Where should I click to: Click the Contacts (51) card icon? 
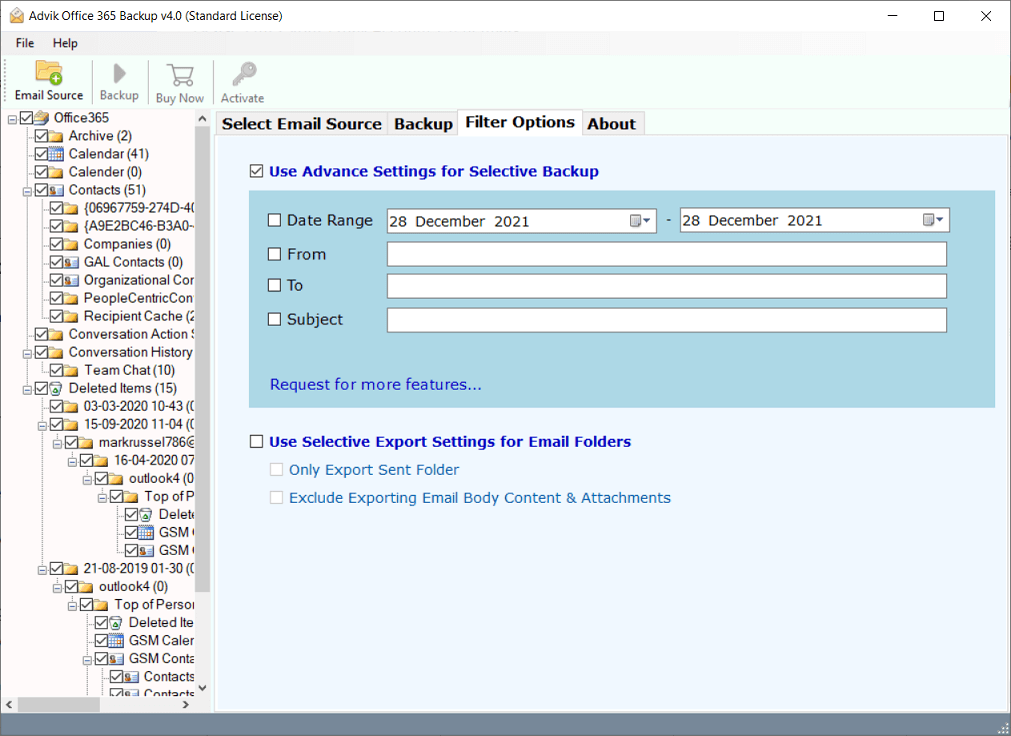[56, 190]
